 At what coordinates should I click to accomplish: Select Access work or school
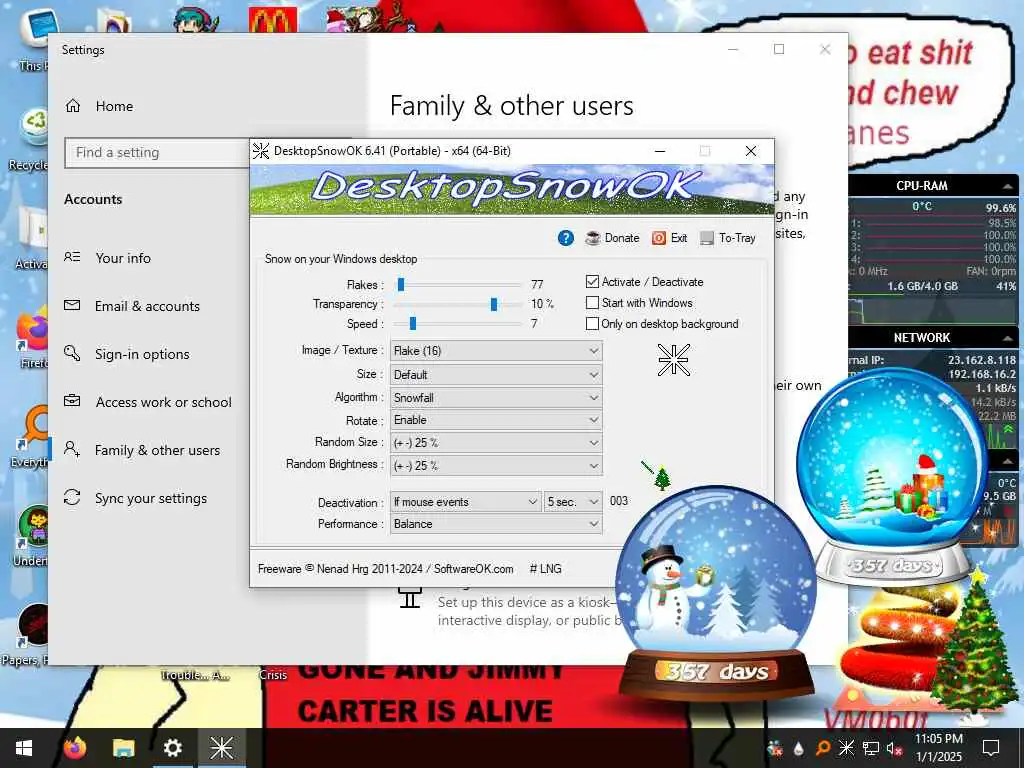(x=163, y=402)
